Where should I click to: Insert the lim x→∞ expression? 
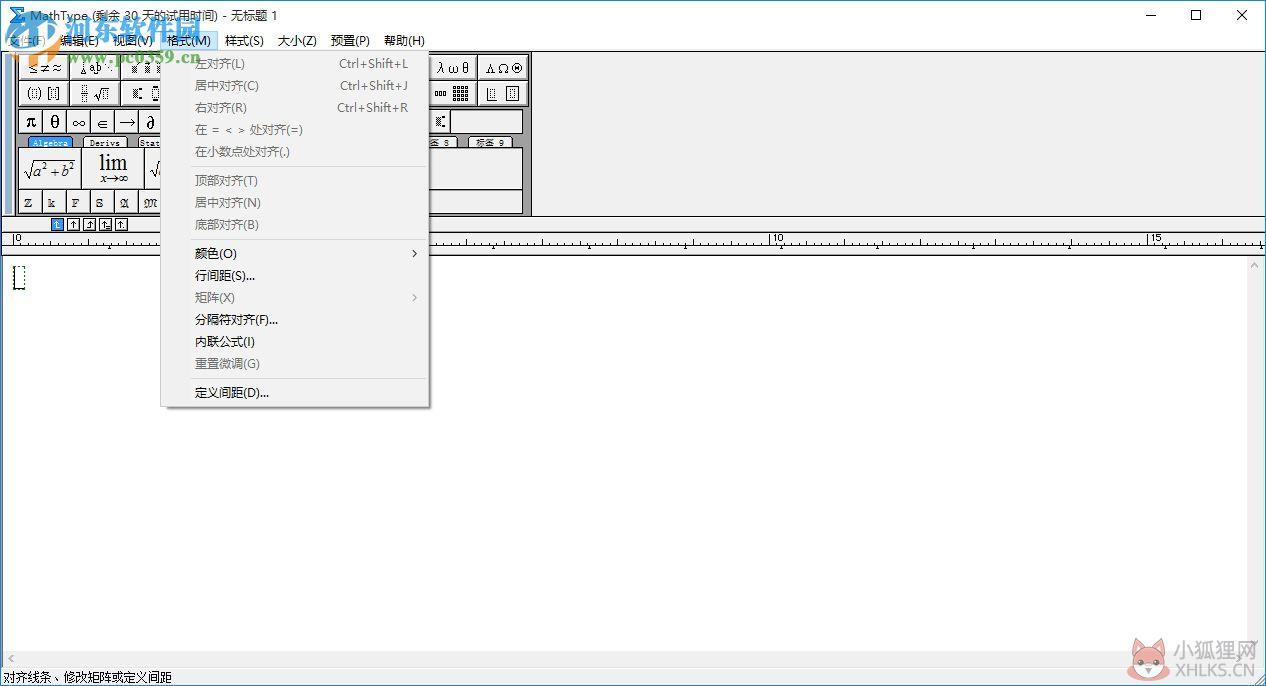(113, 169)
